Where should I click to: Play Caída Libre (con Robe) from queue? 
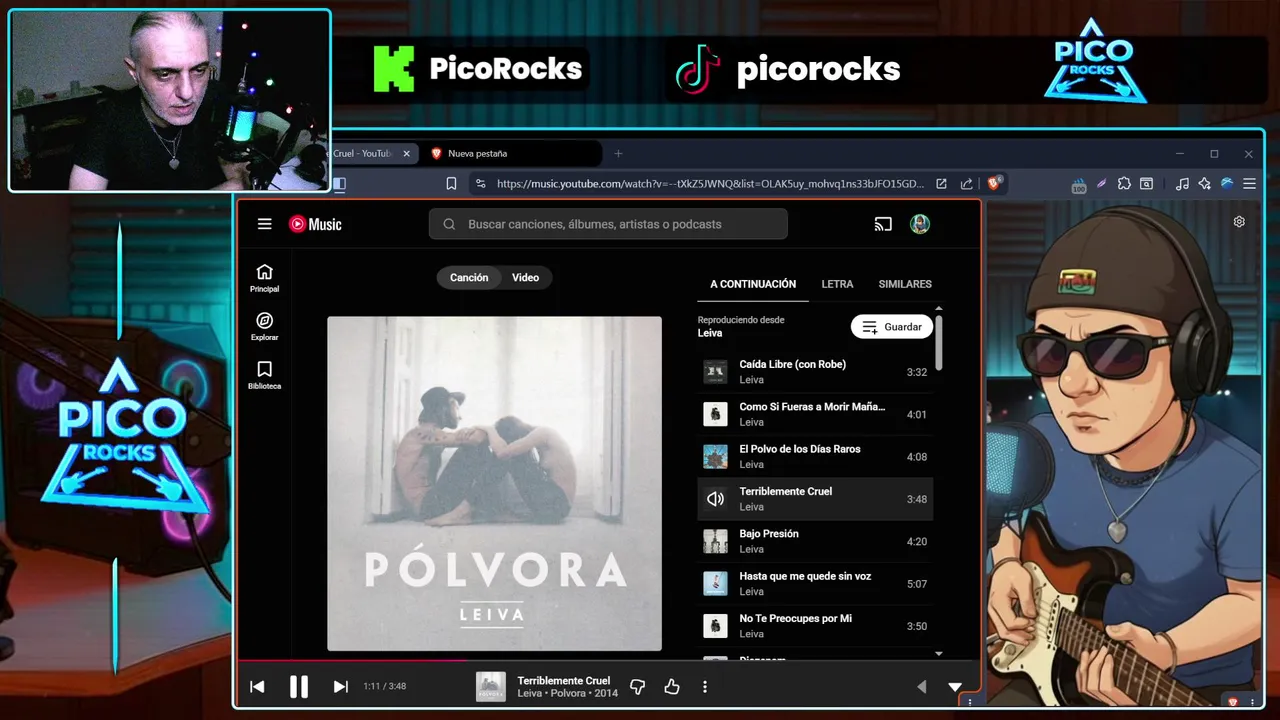tap(815, 372)
